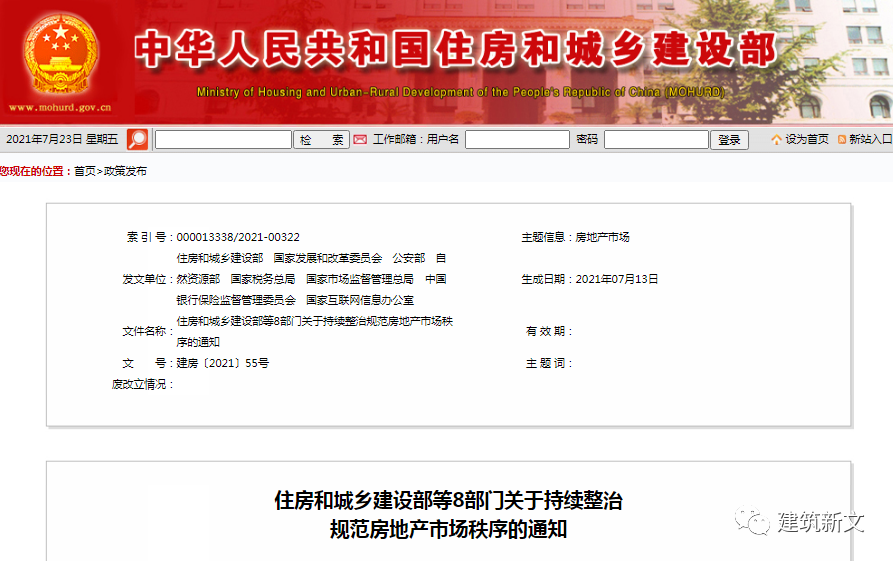
Task: Click the house icon beside 设为首页
Action: [x=776, y=140]
